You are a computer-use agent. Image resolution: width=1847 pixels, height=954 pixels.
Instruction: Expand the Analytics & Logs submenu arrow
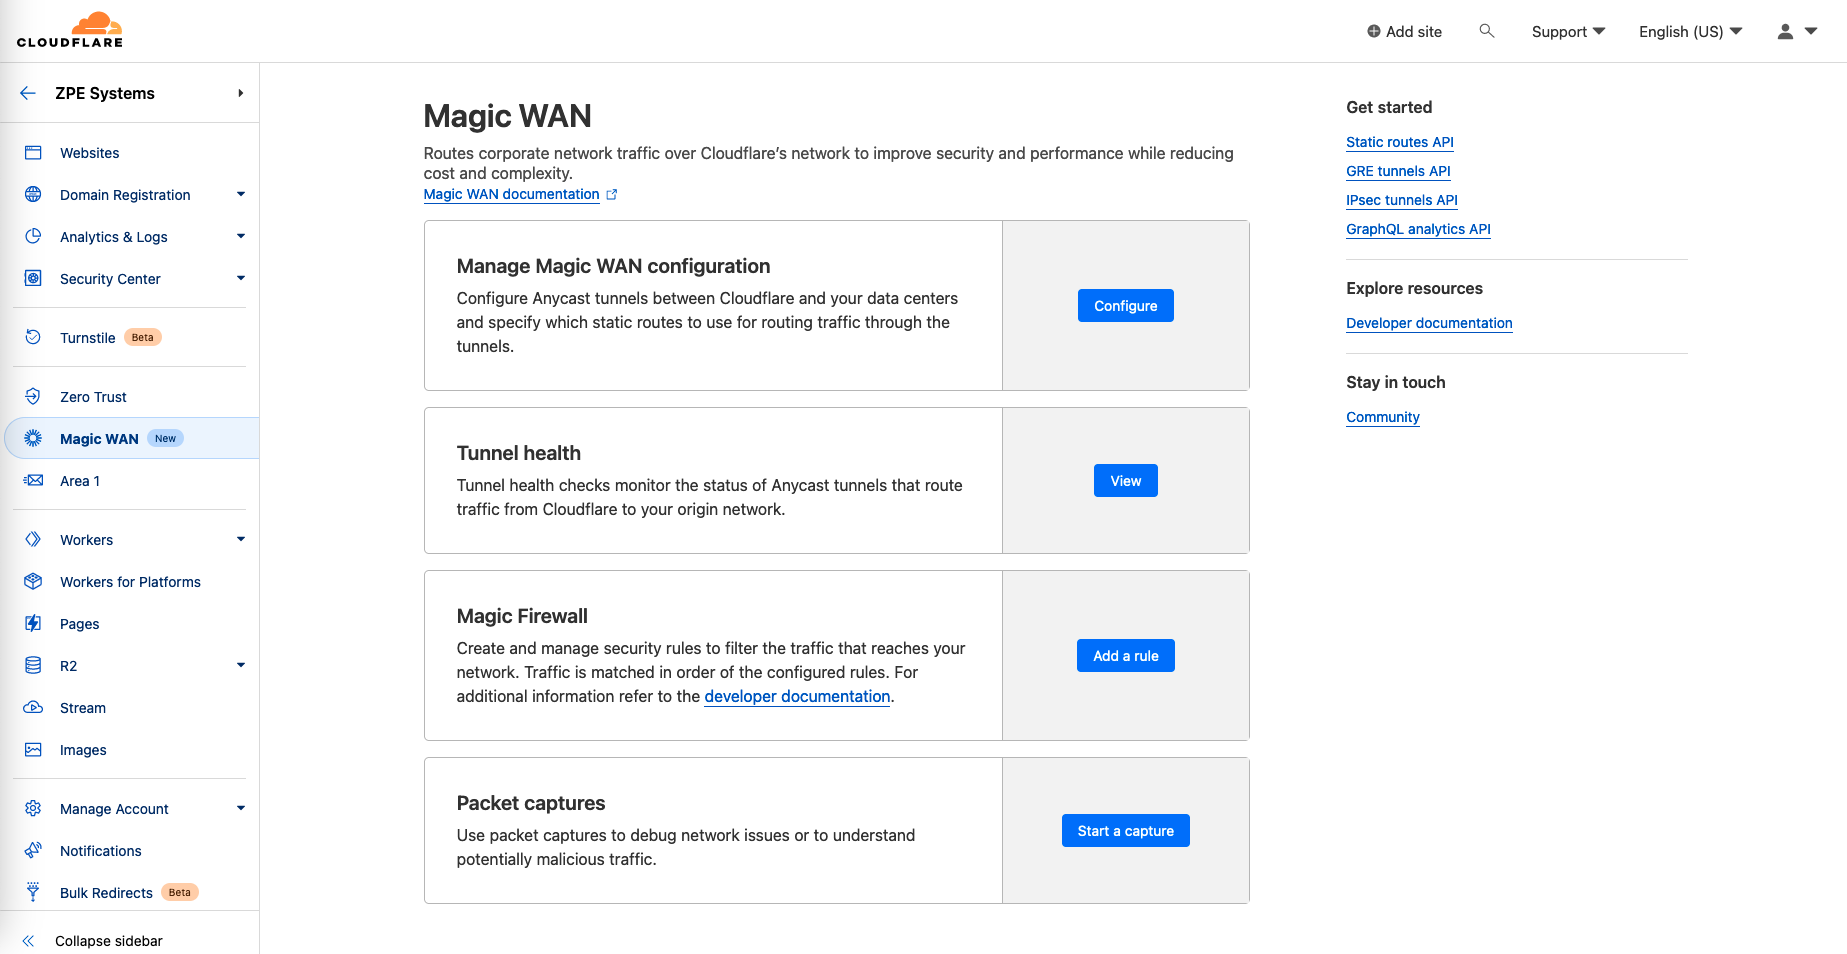pos(241,237)
